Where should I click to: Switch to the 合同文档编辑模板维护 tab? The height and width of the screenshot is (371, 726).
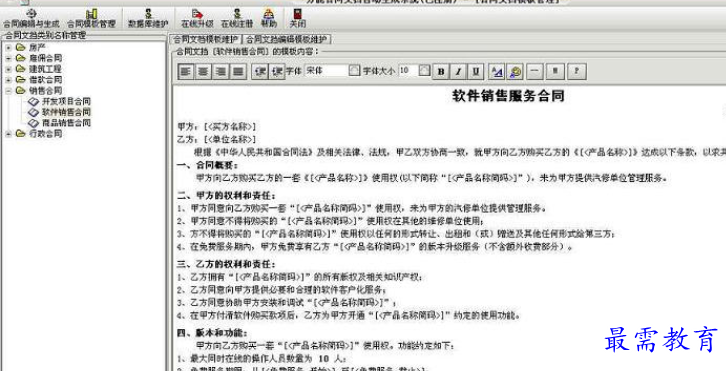click(x=286, y=39)
